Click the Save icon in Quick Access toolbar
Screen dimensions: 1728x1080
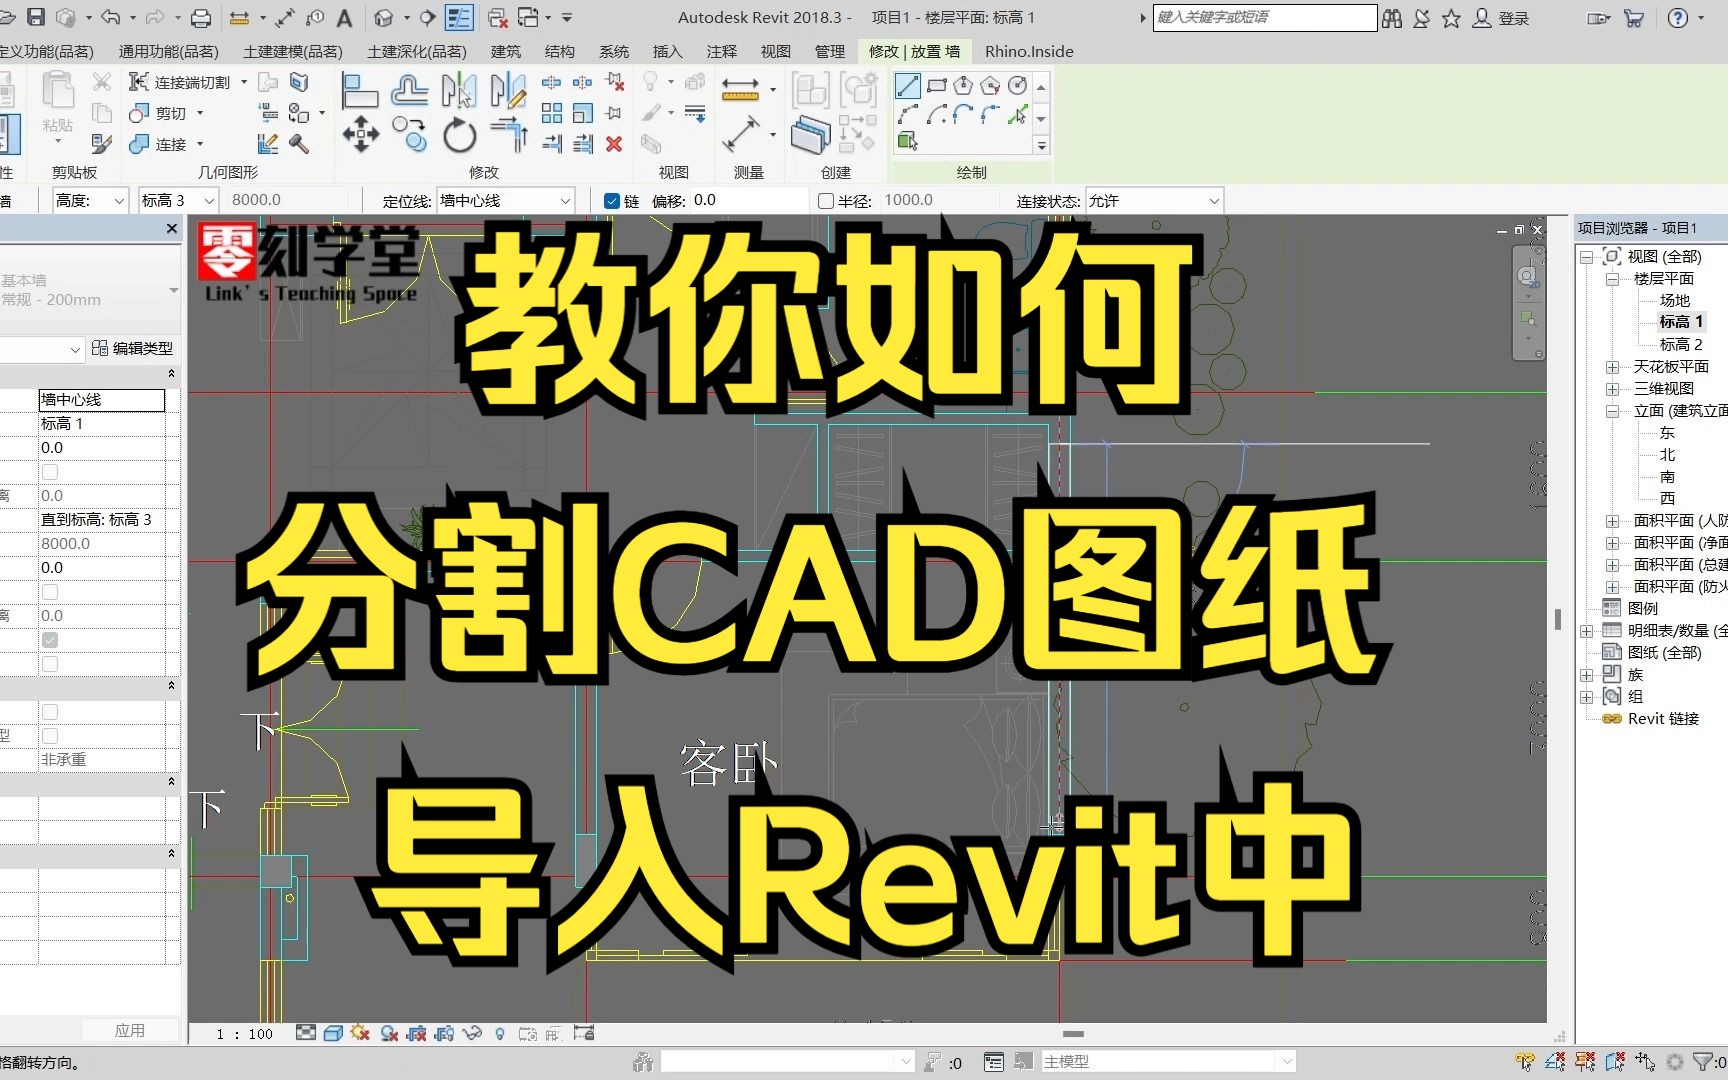pos(36,18)
